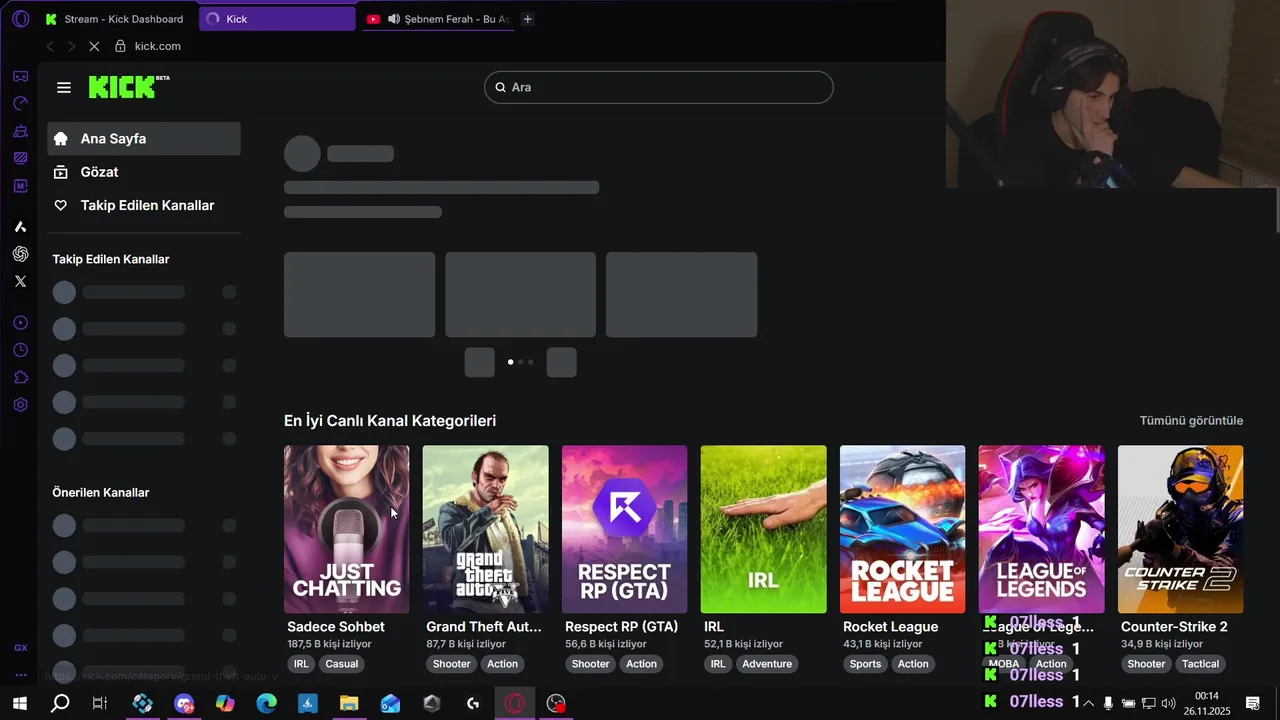The width and height of the screenshot is (1280, 720).
Task: Open IRL grass category thumbnail
Action: pyautogui.click(x=763, y=529)
